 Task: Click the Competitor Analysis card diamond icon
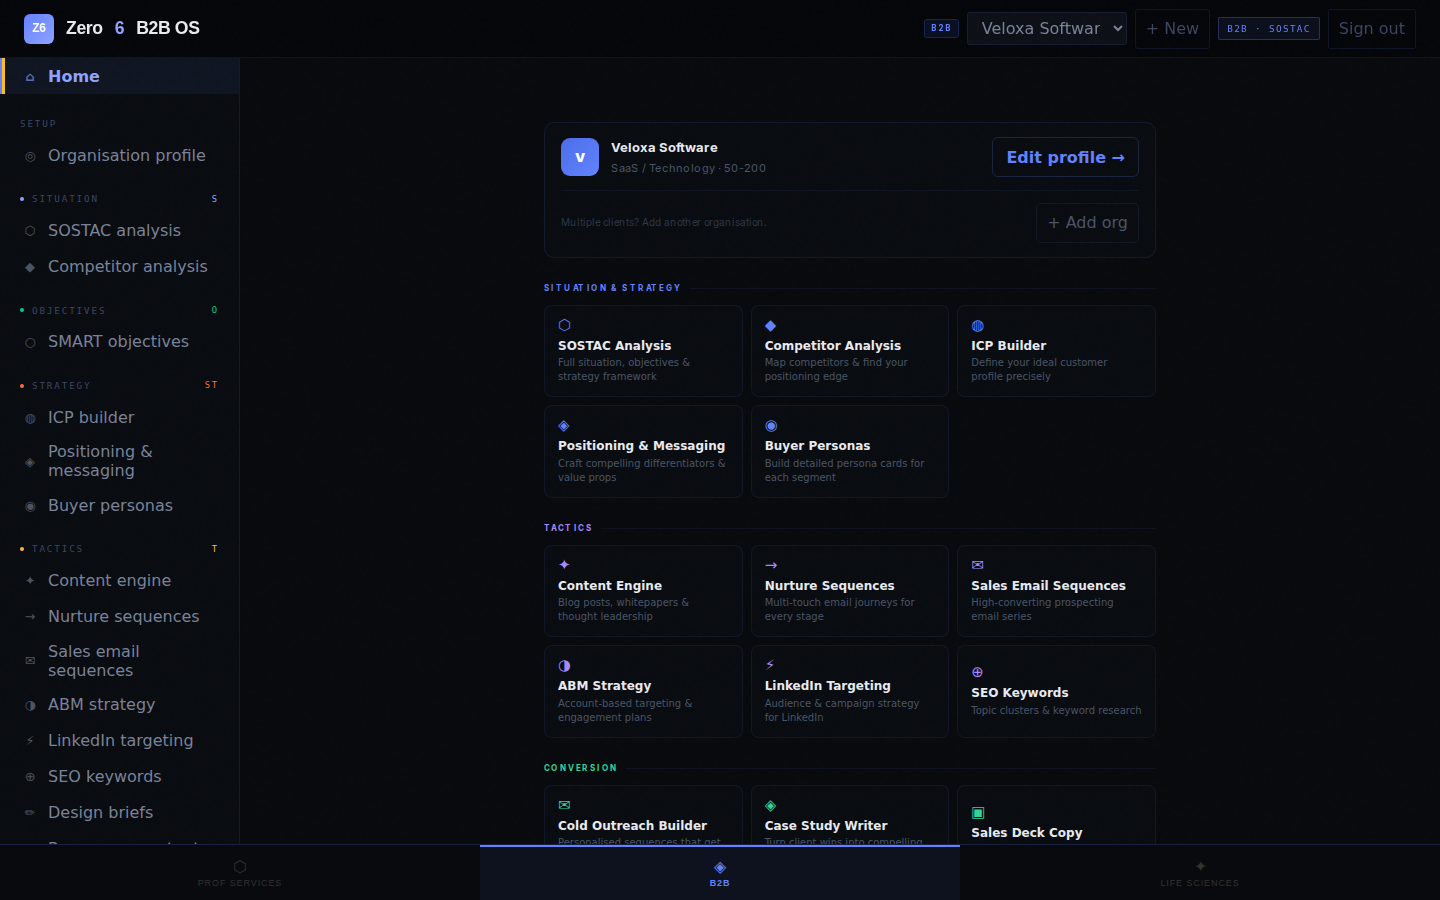tap(770, 326)
